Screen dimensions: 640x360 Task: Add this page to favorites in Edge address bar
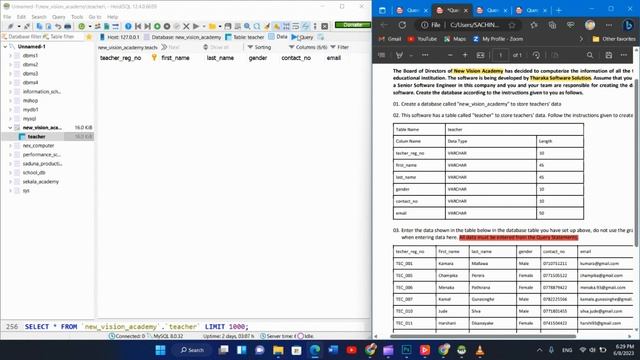click(x=512, y=25)
